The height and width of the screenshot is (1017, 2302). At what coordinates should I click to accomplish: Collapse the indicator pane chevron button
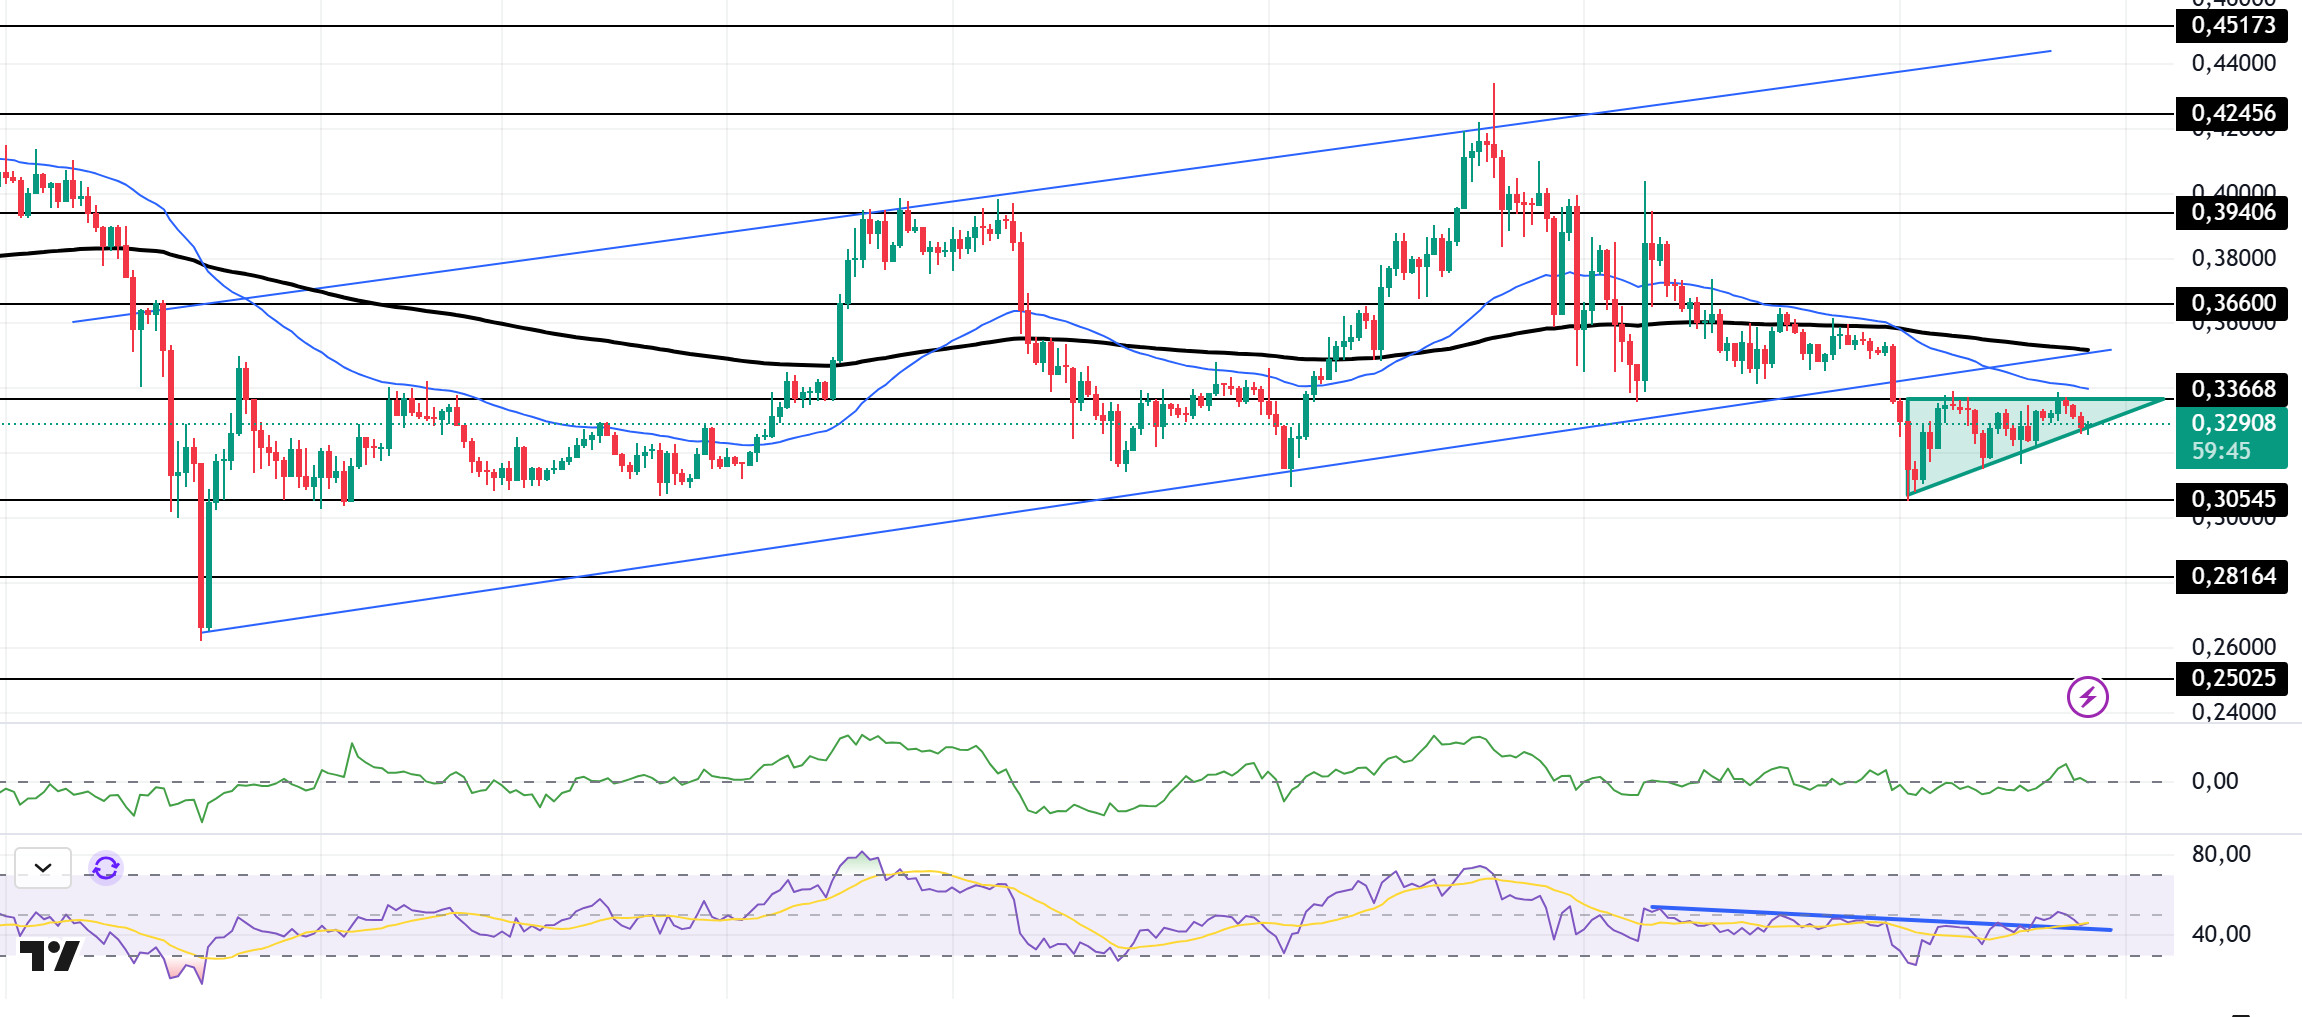pyautogui.click(x=43, y=868)
